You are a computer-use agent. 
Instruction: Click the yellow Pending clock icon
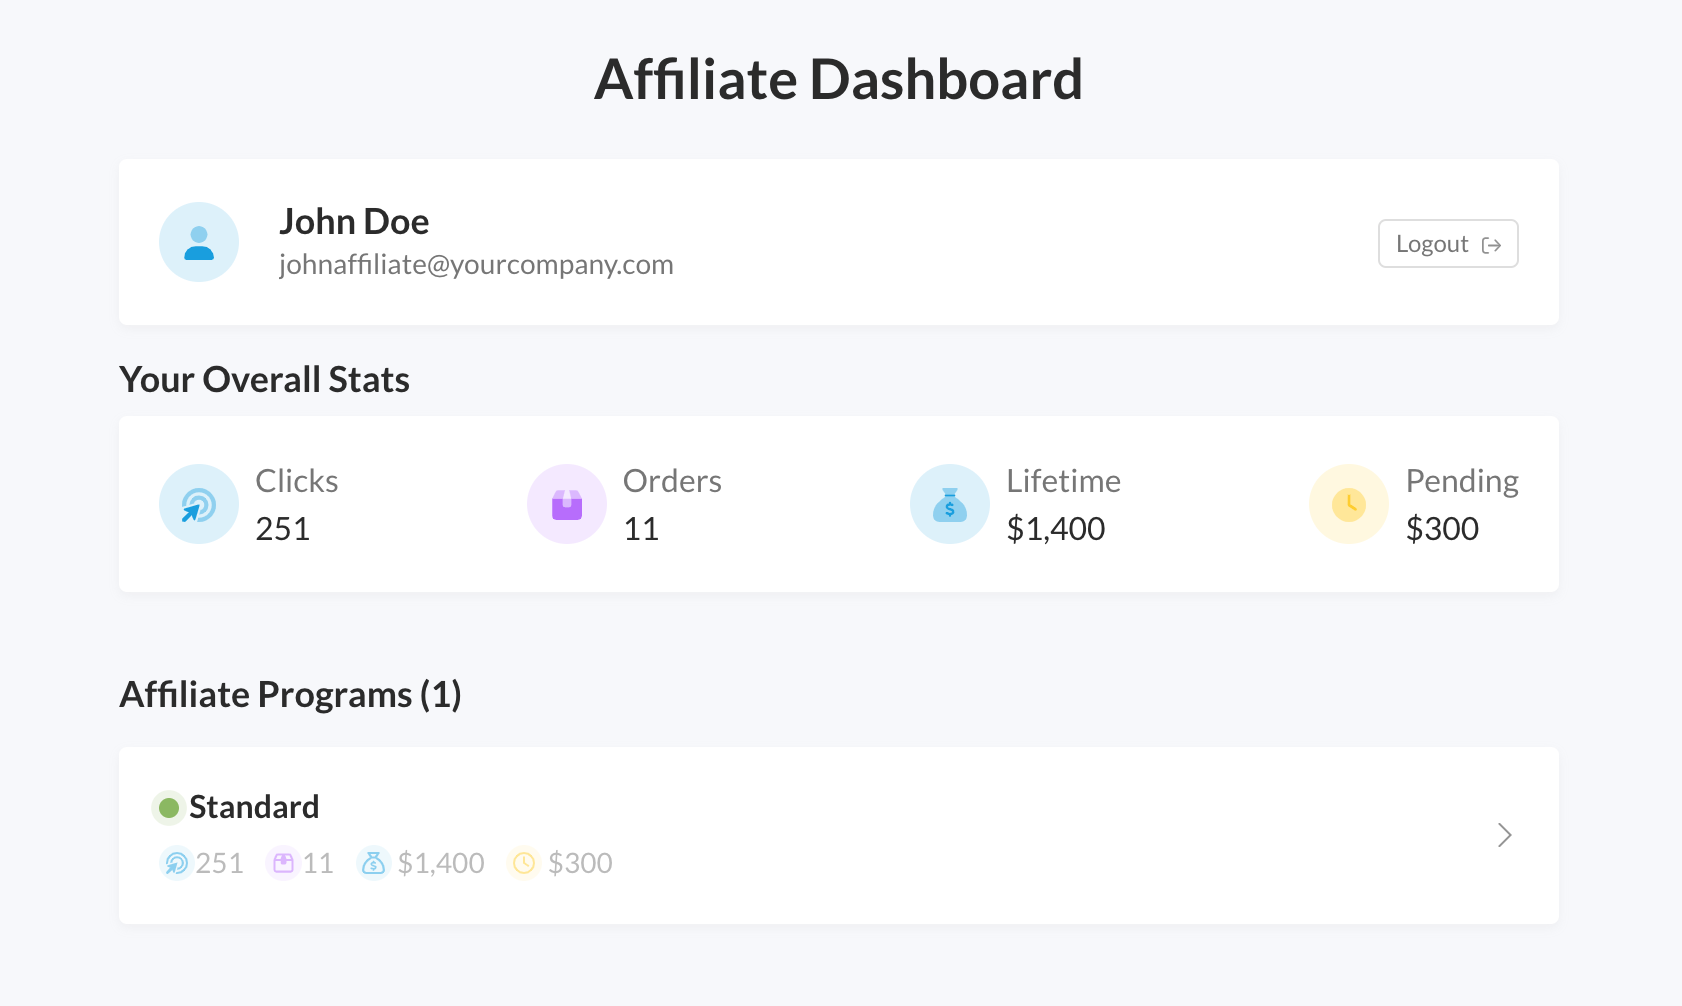(x=1349, y=504)
